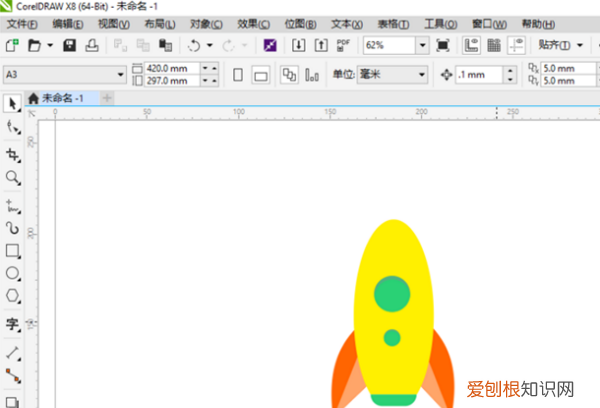This screenshot has width=600, height=408.
Task: Toggle the Show grid button
Action: pyautogui.click(x=494, y=46)
